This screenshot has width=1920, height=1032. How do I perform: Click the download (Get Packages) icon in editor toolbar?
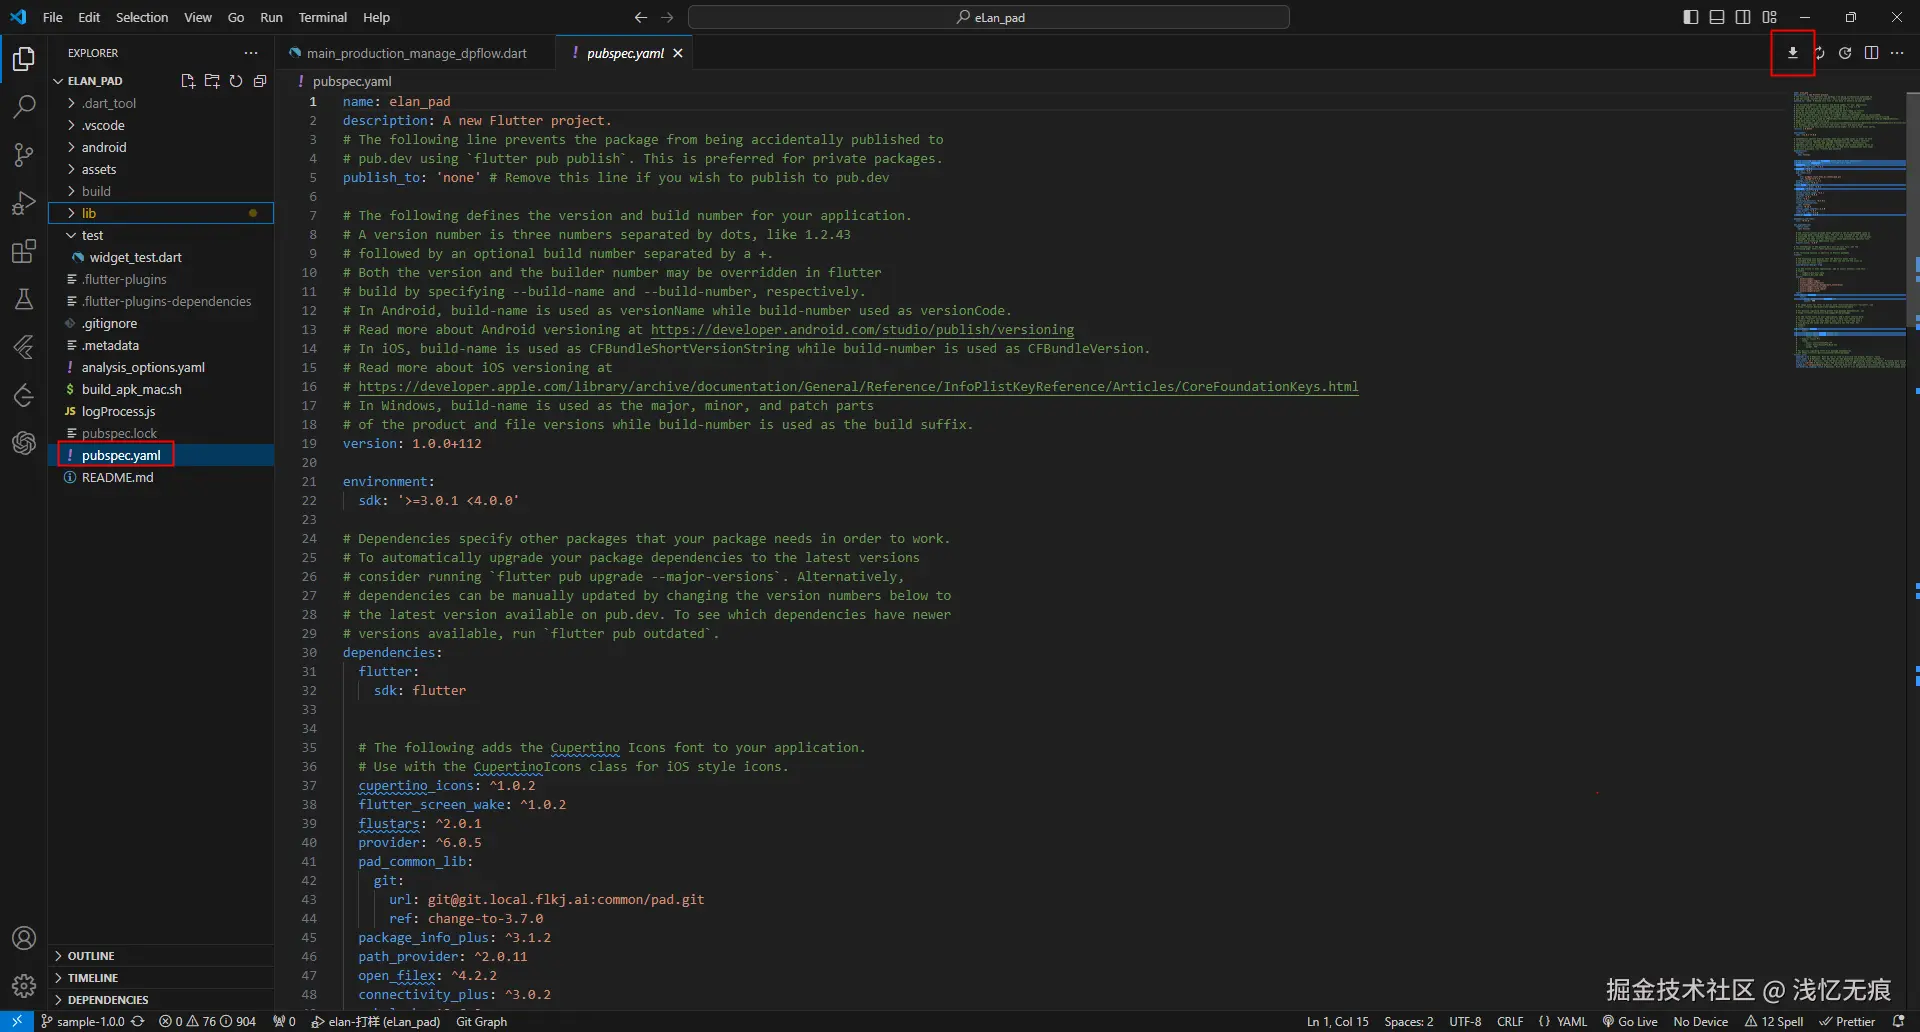[1792, 53]
